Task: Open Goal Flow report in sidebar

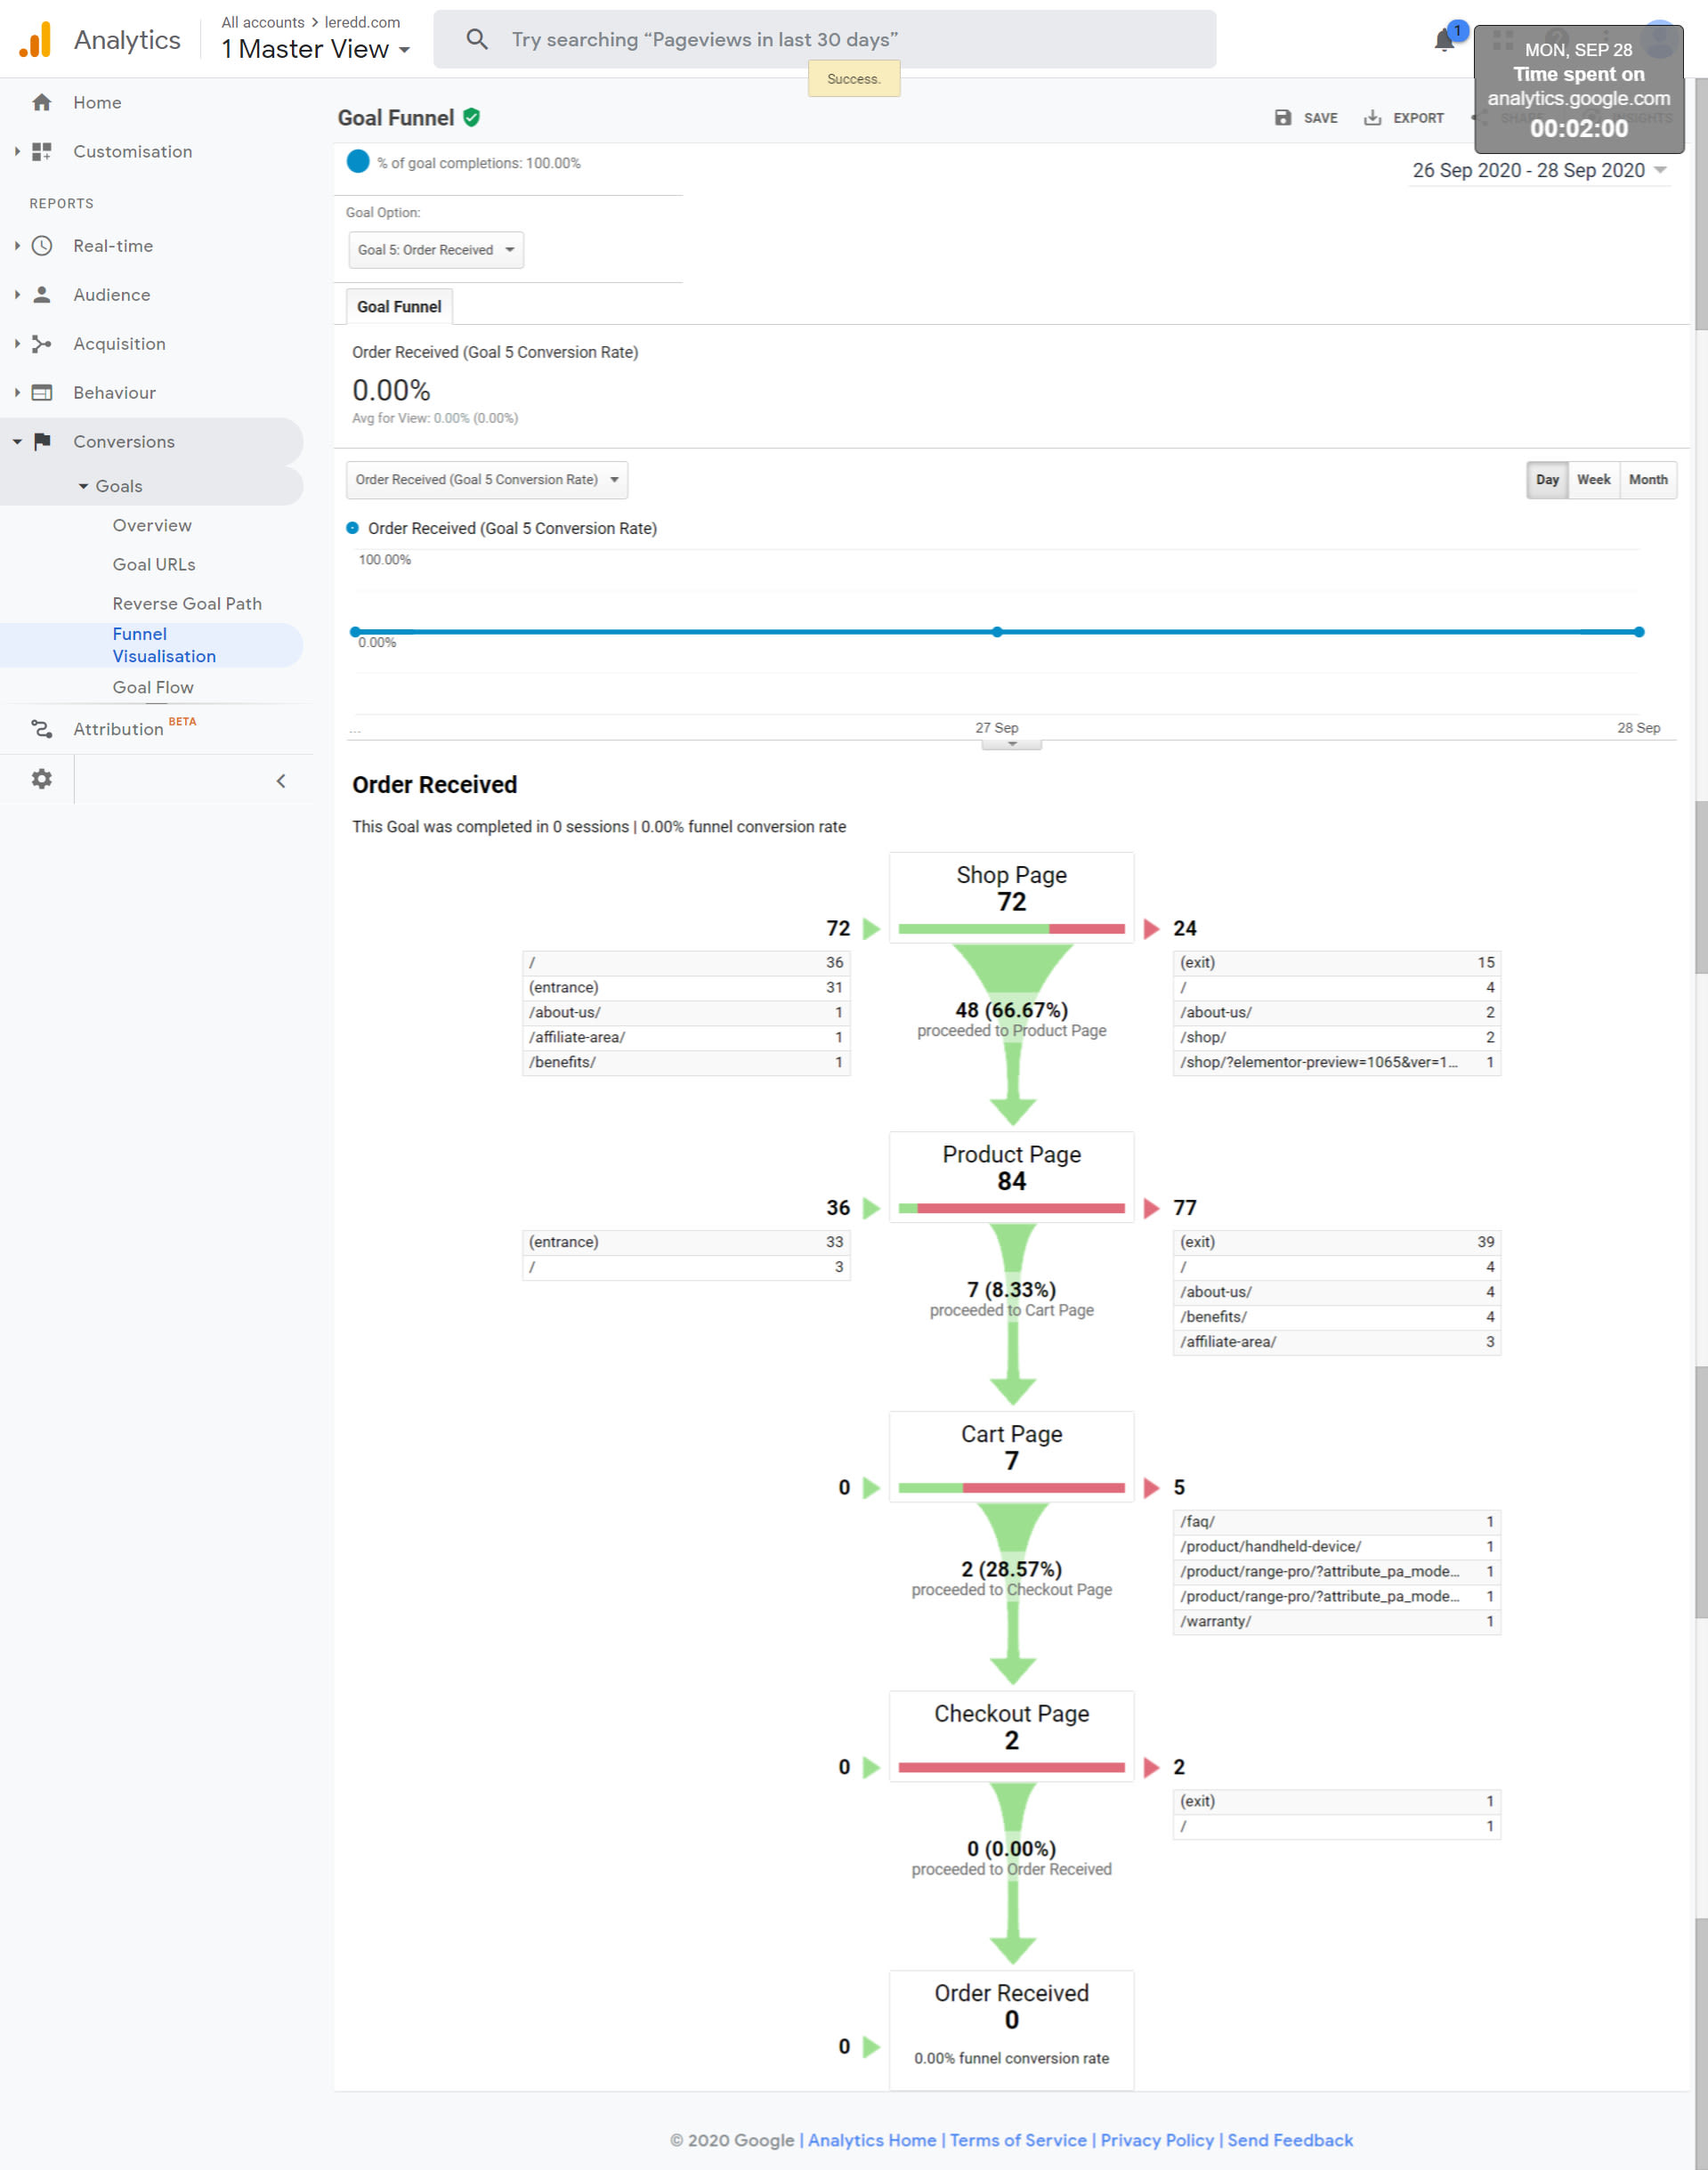Action: point(153,687)
